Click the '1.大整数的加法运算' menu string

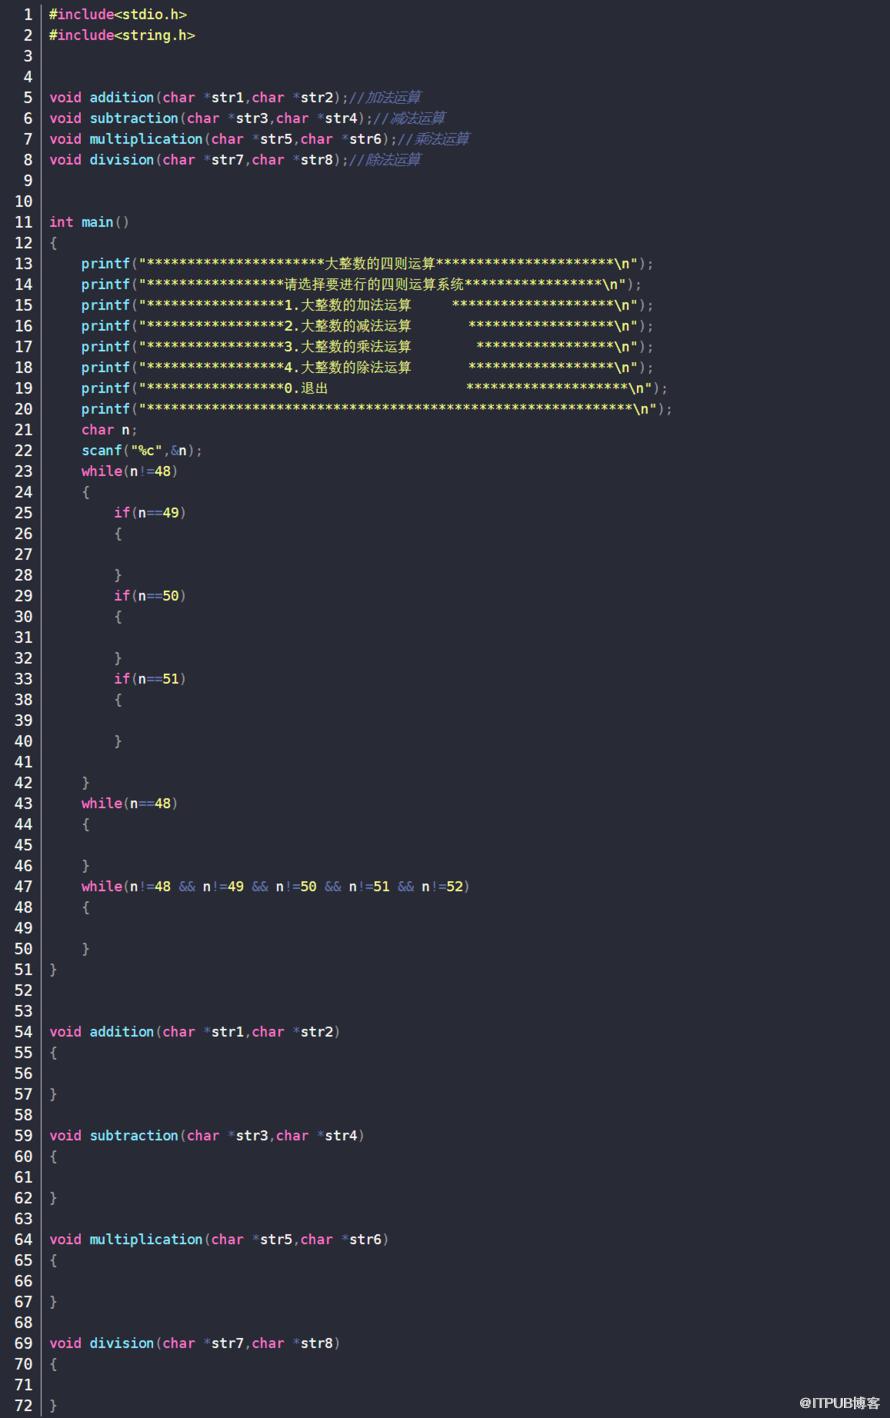click(348, 305)
